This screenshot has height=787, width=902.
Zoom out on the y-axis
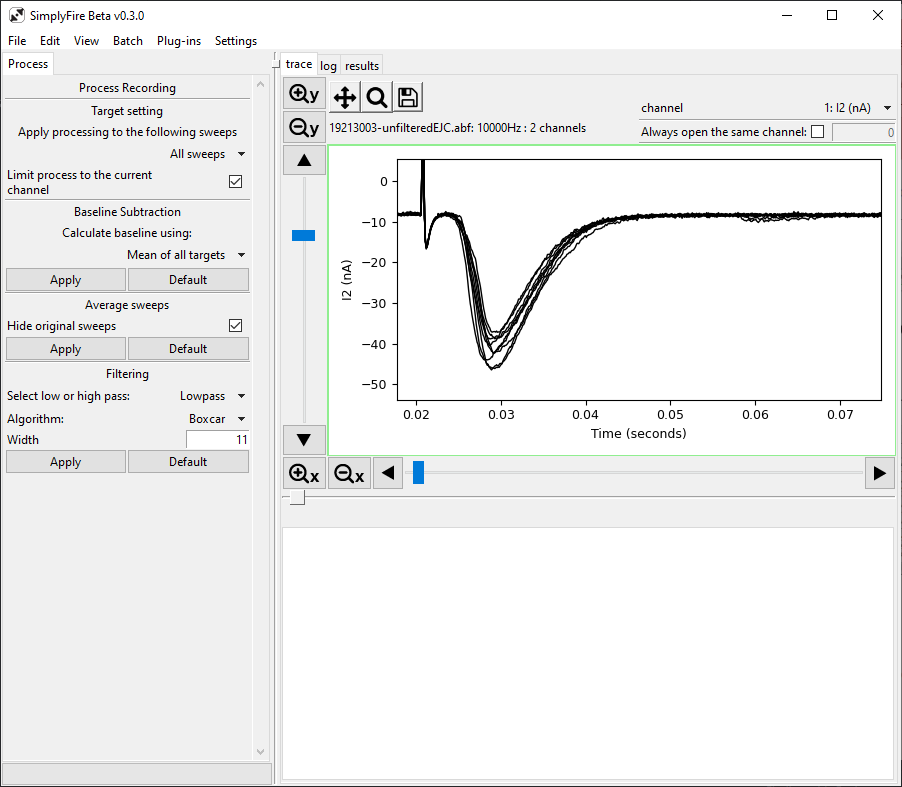click(304, 127)
